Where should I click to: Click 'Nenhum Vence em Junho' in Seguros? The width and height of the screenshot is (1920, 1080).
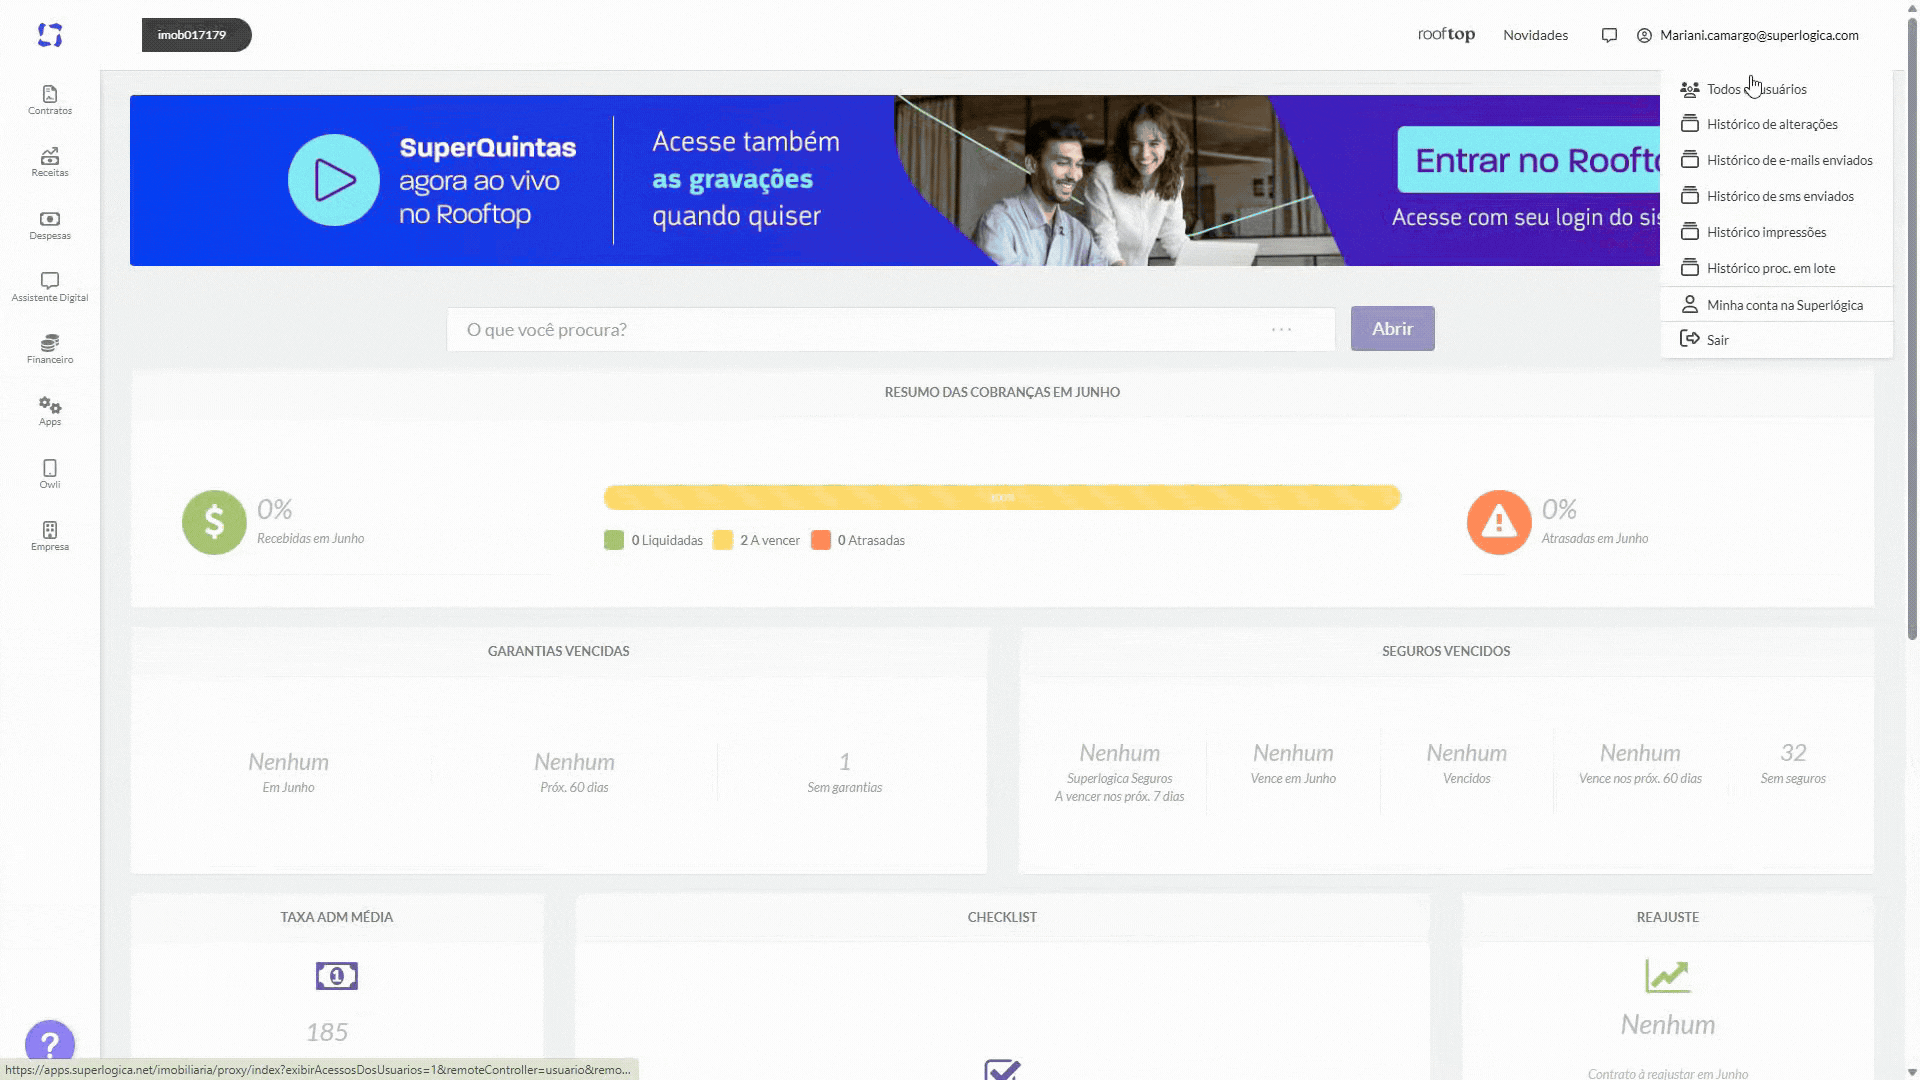pos(1293,763)
